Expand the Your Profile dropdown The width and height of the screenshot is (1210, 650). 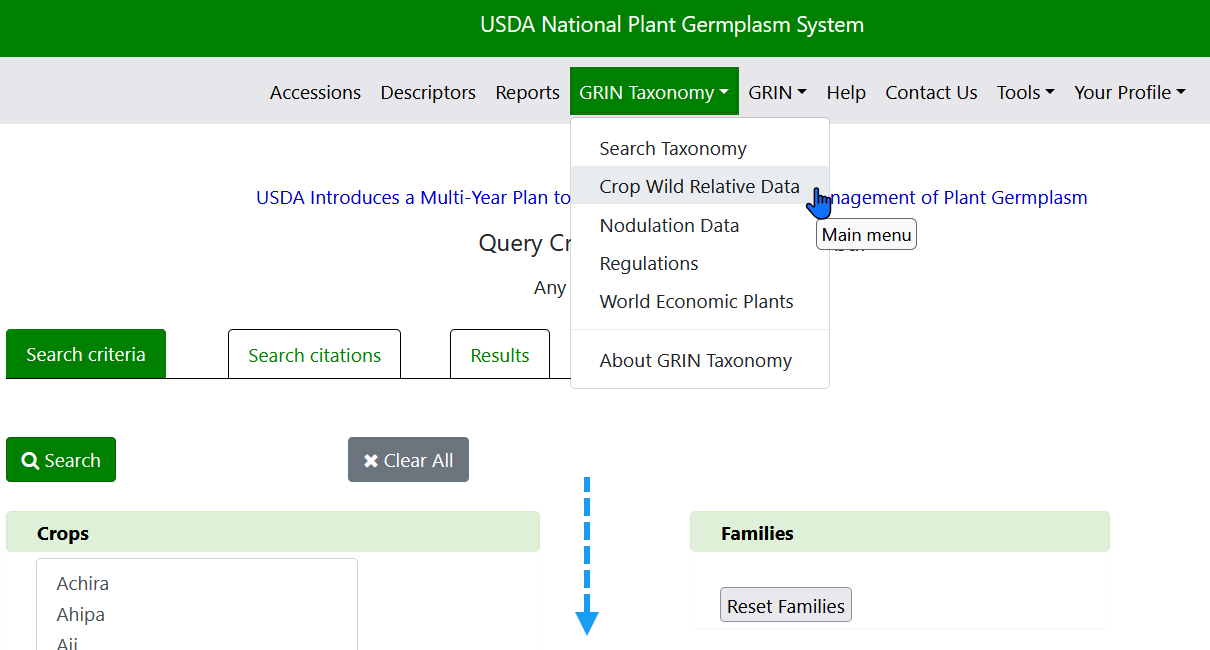[1129, 92]
